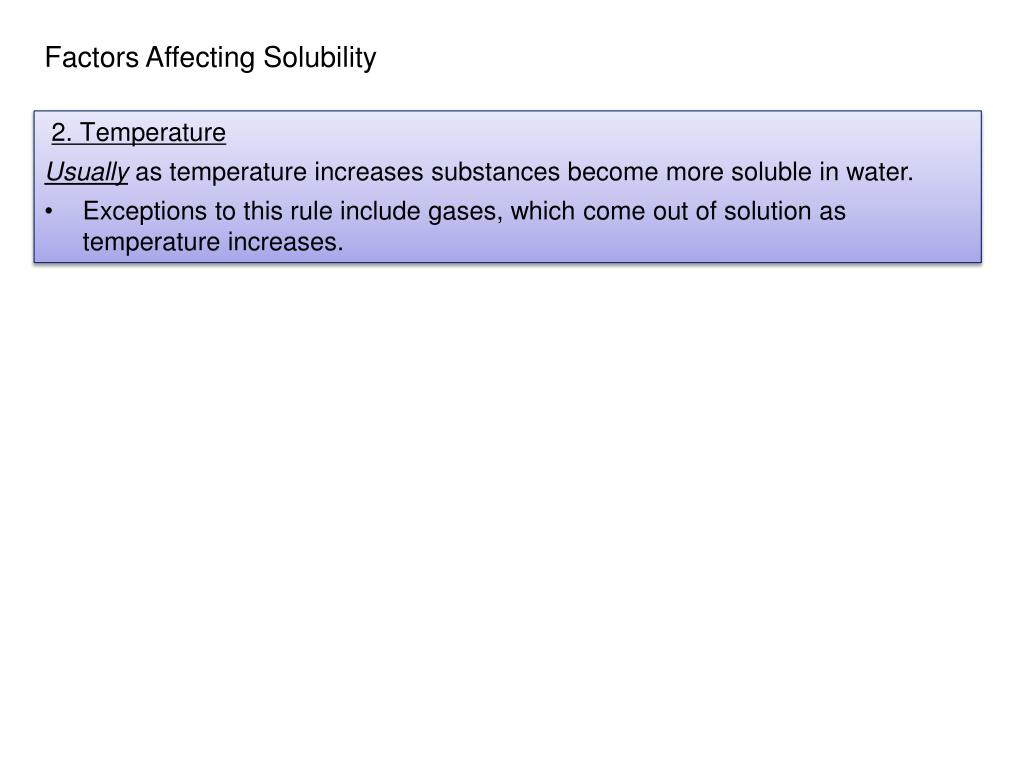Click the word "substances" in the first sentence
The width and height of the screenshot is (1024, 768).
tap(495, 172)
